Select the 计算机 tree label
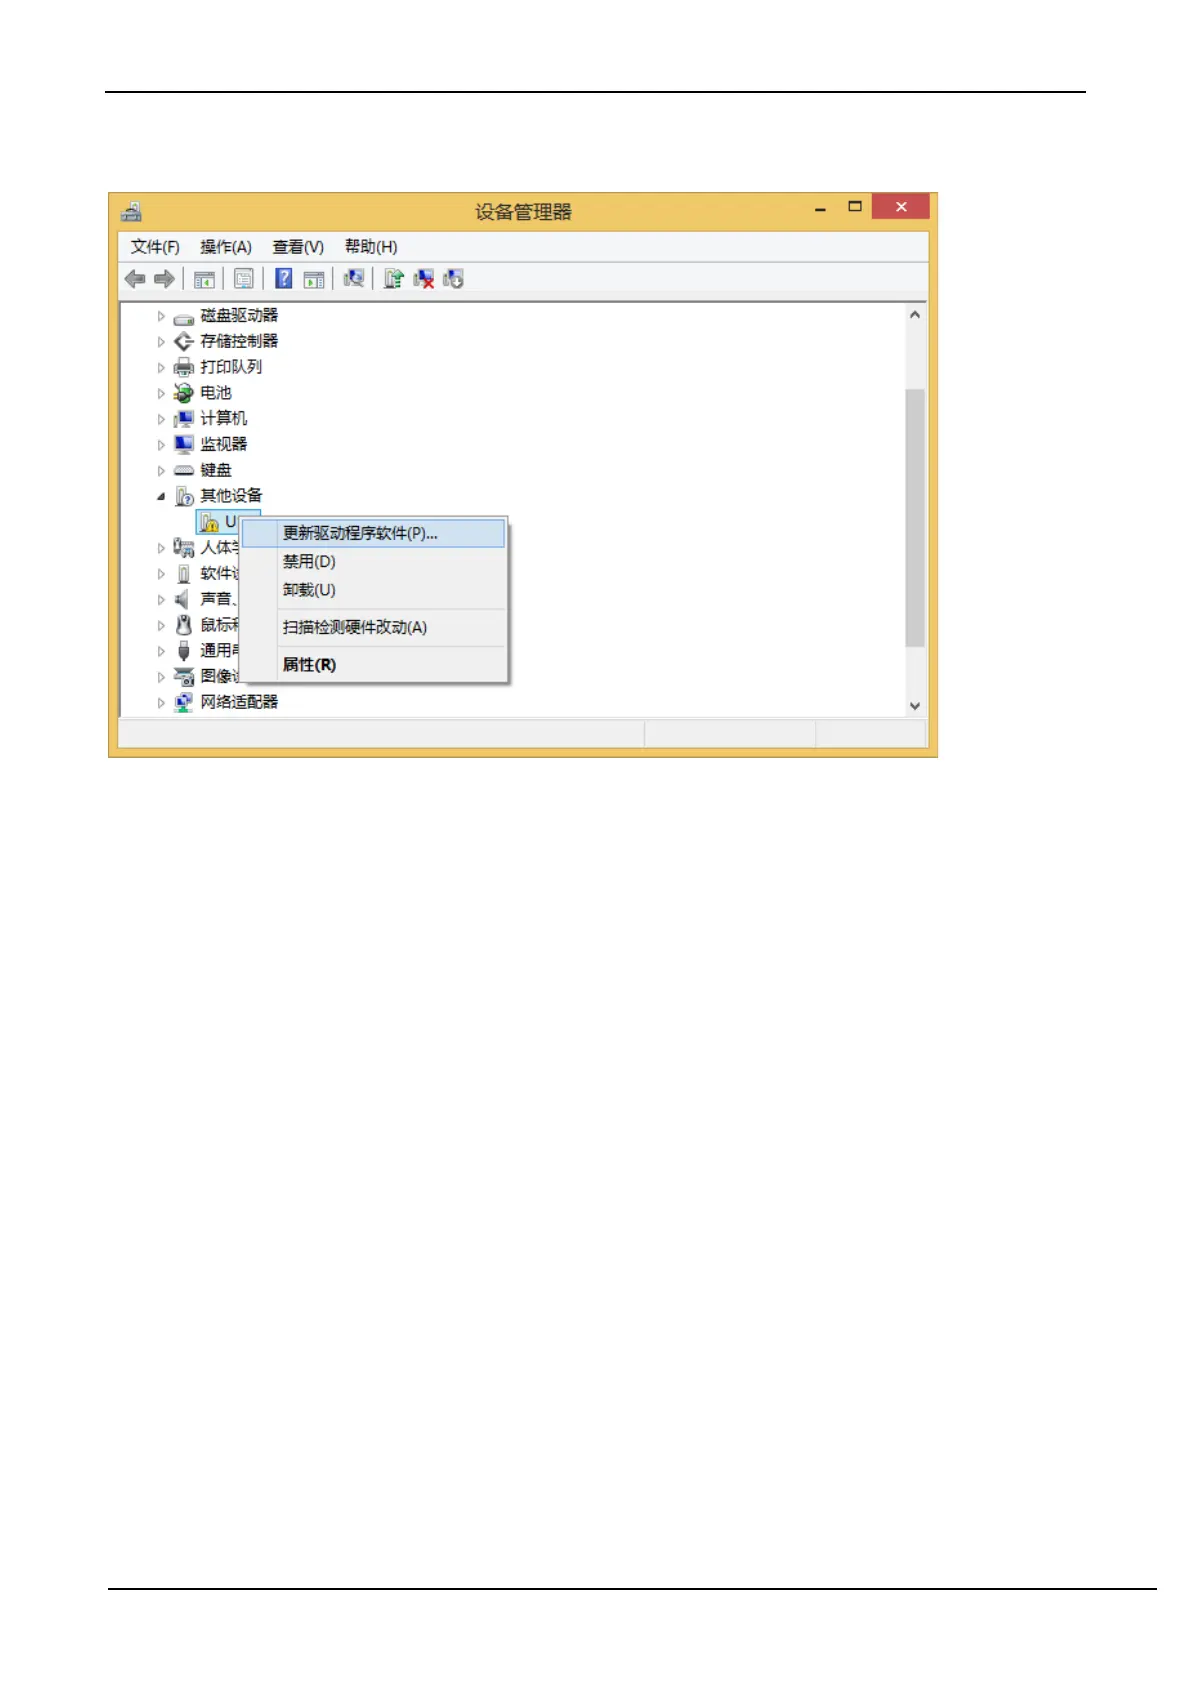The image size is (1191, 1684). pyautogui.click(x=224, y=418)
